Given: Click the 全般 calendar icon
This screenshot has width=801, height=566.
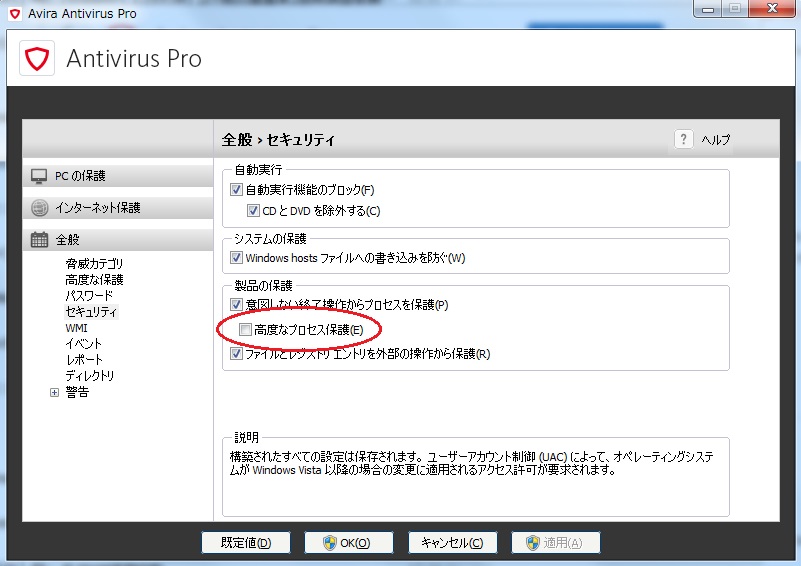Looking at the screenshot, I should click(39, 240).
